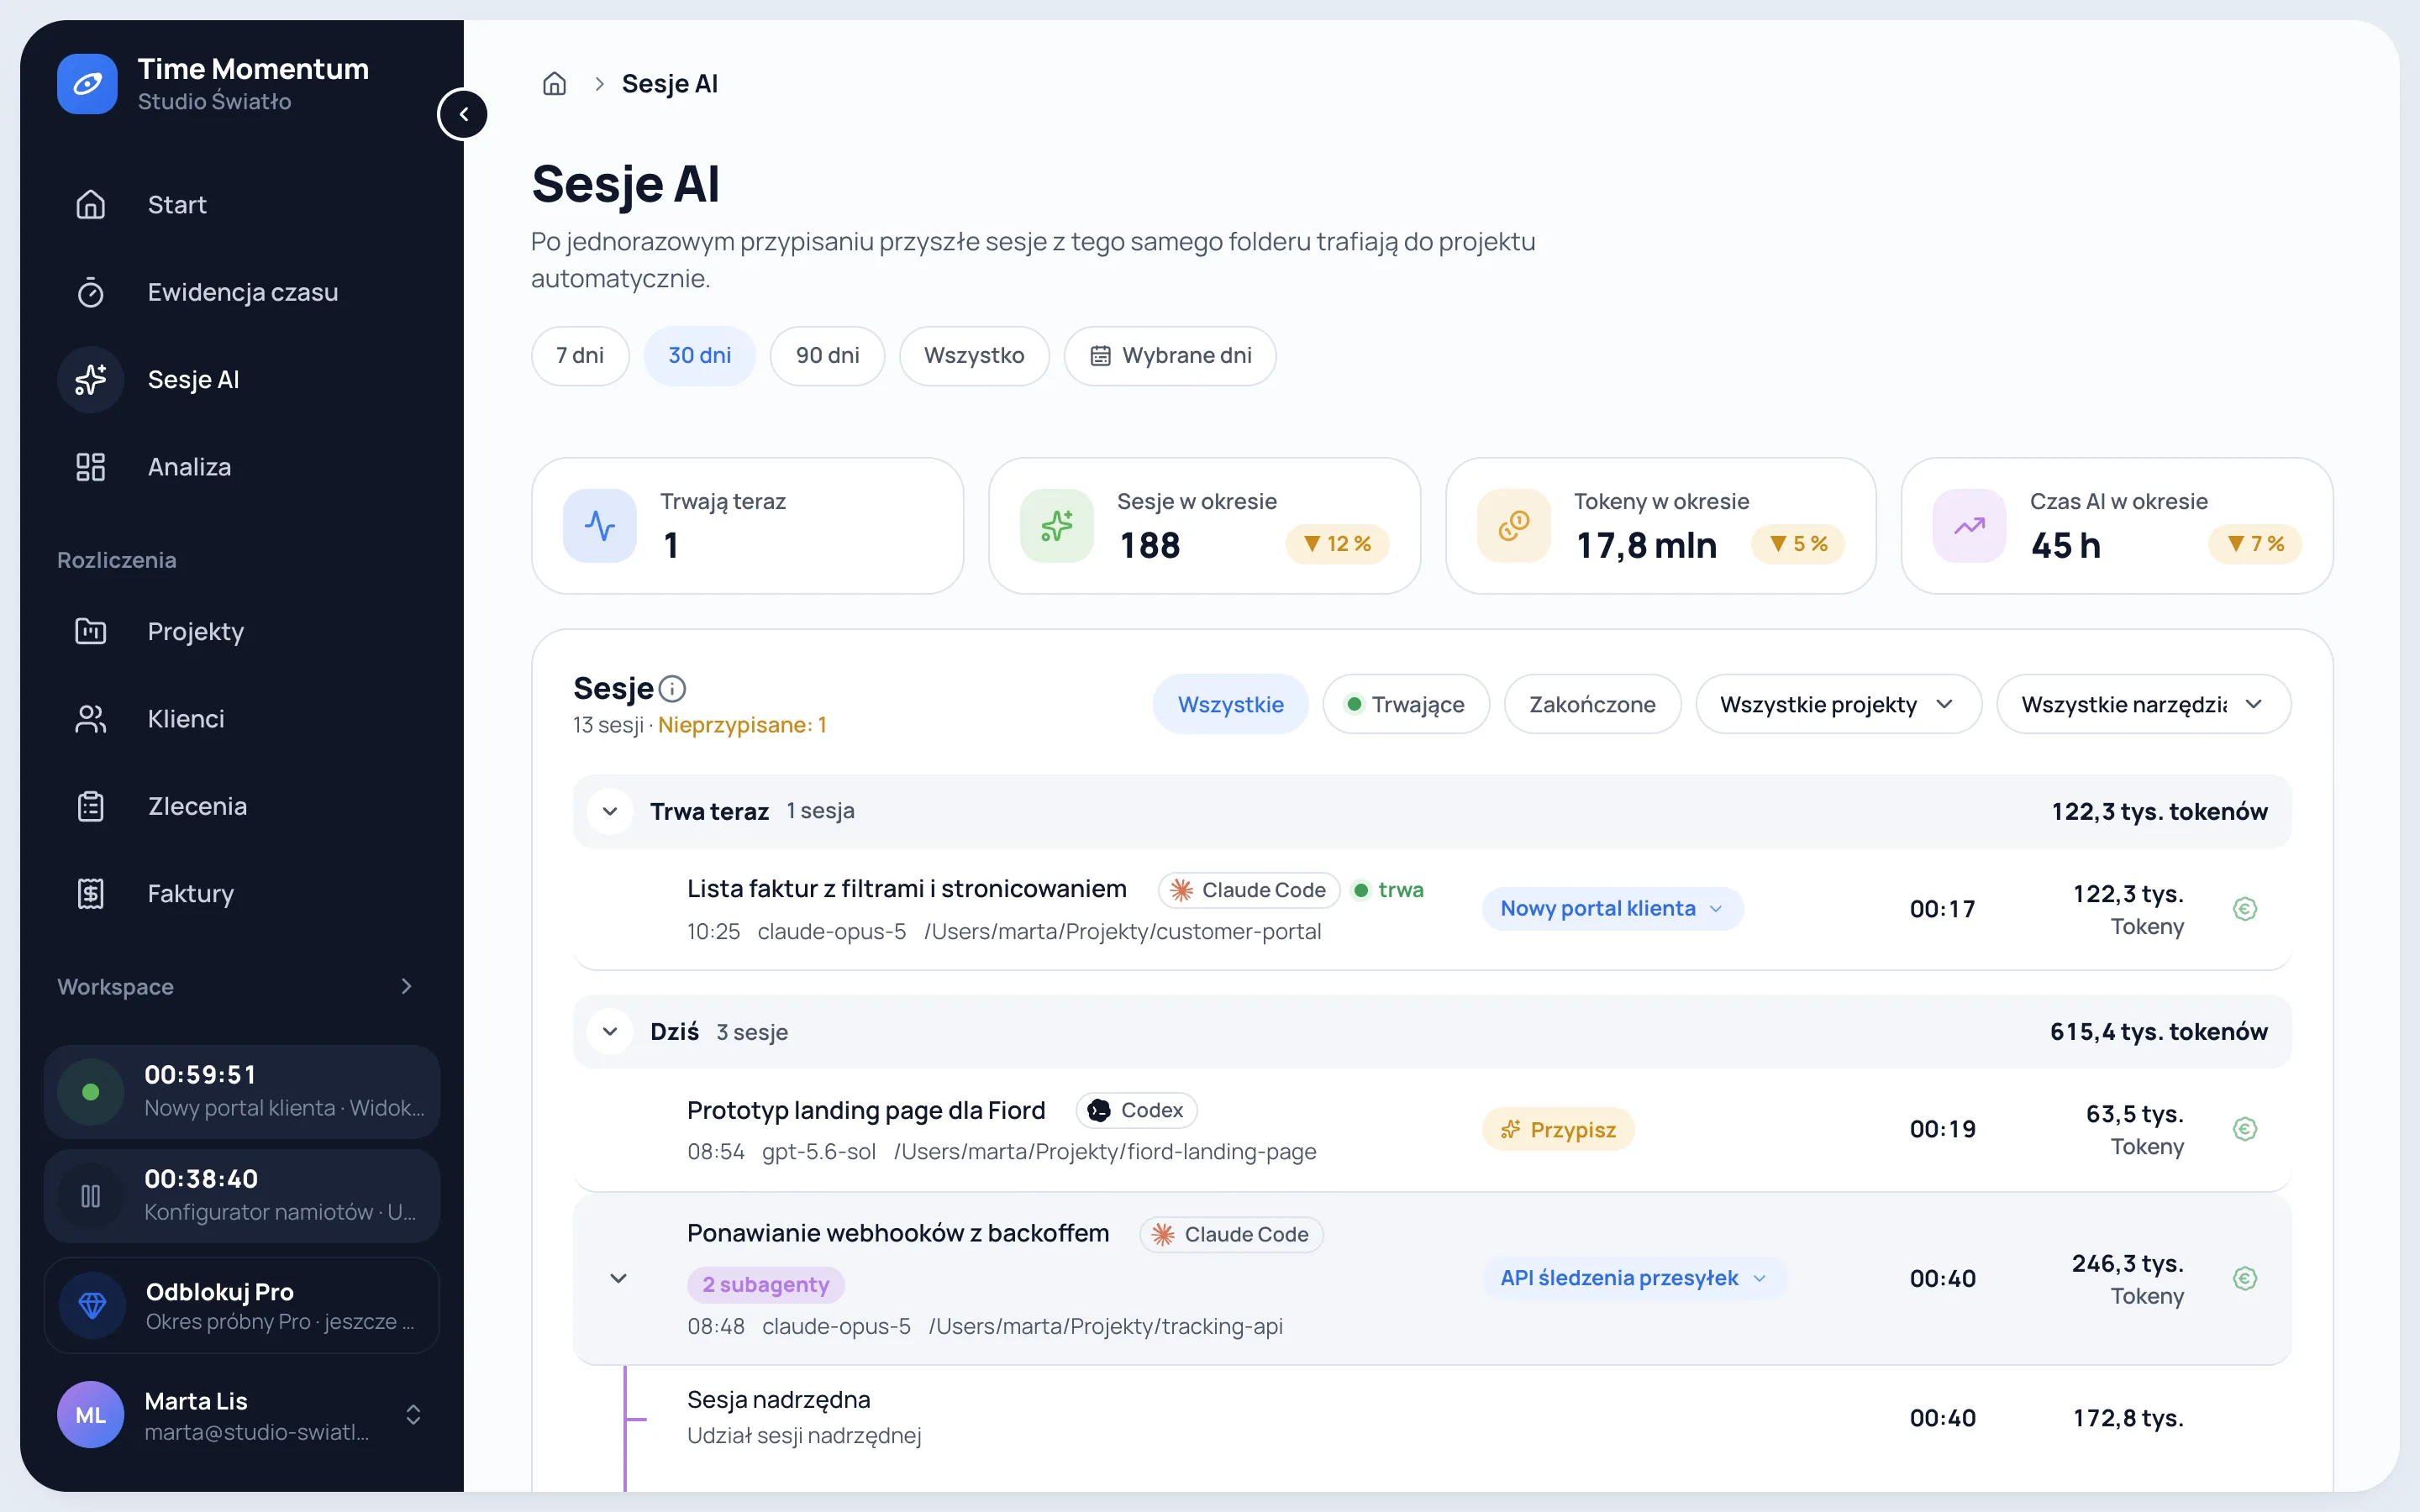Expand the Workspace section
Viewport: 2420px width, 1512px height.
[406, 987]
